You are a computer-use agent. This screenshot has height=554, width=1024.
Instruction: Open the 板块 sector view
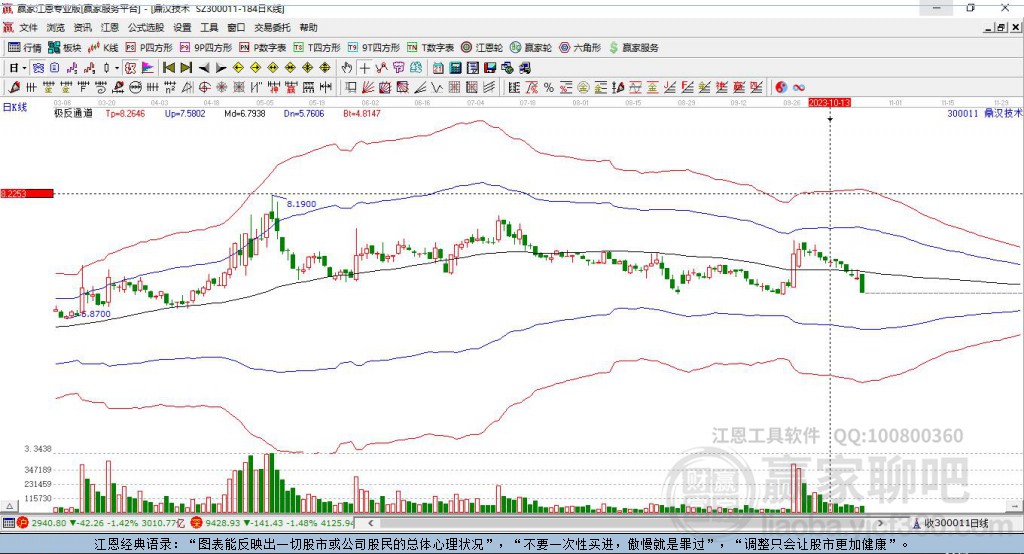[64, 48]
